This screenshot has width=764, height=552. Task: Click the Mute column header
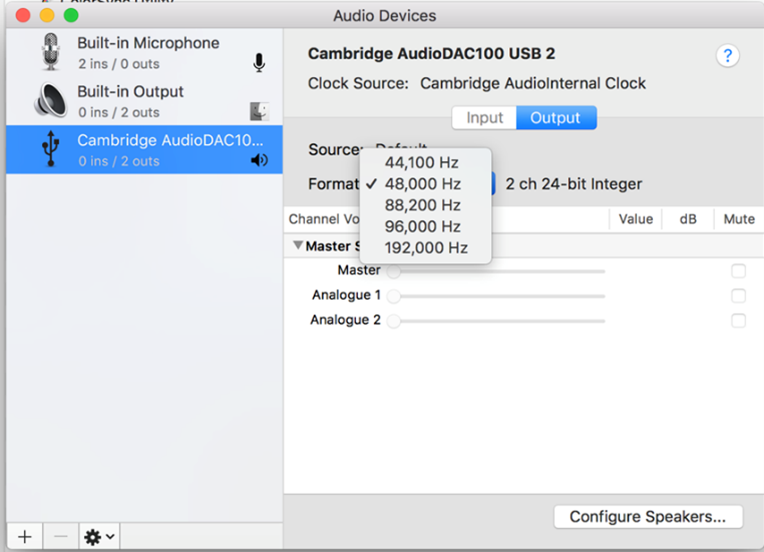[x=739, y=219]
